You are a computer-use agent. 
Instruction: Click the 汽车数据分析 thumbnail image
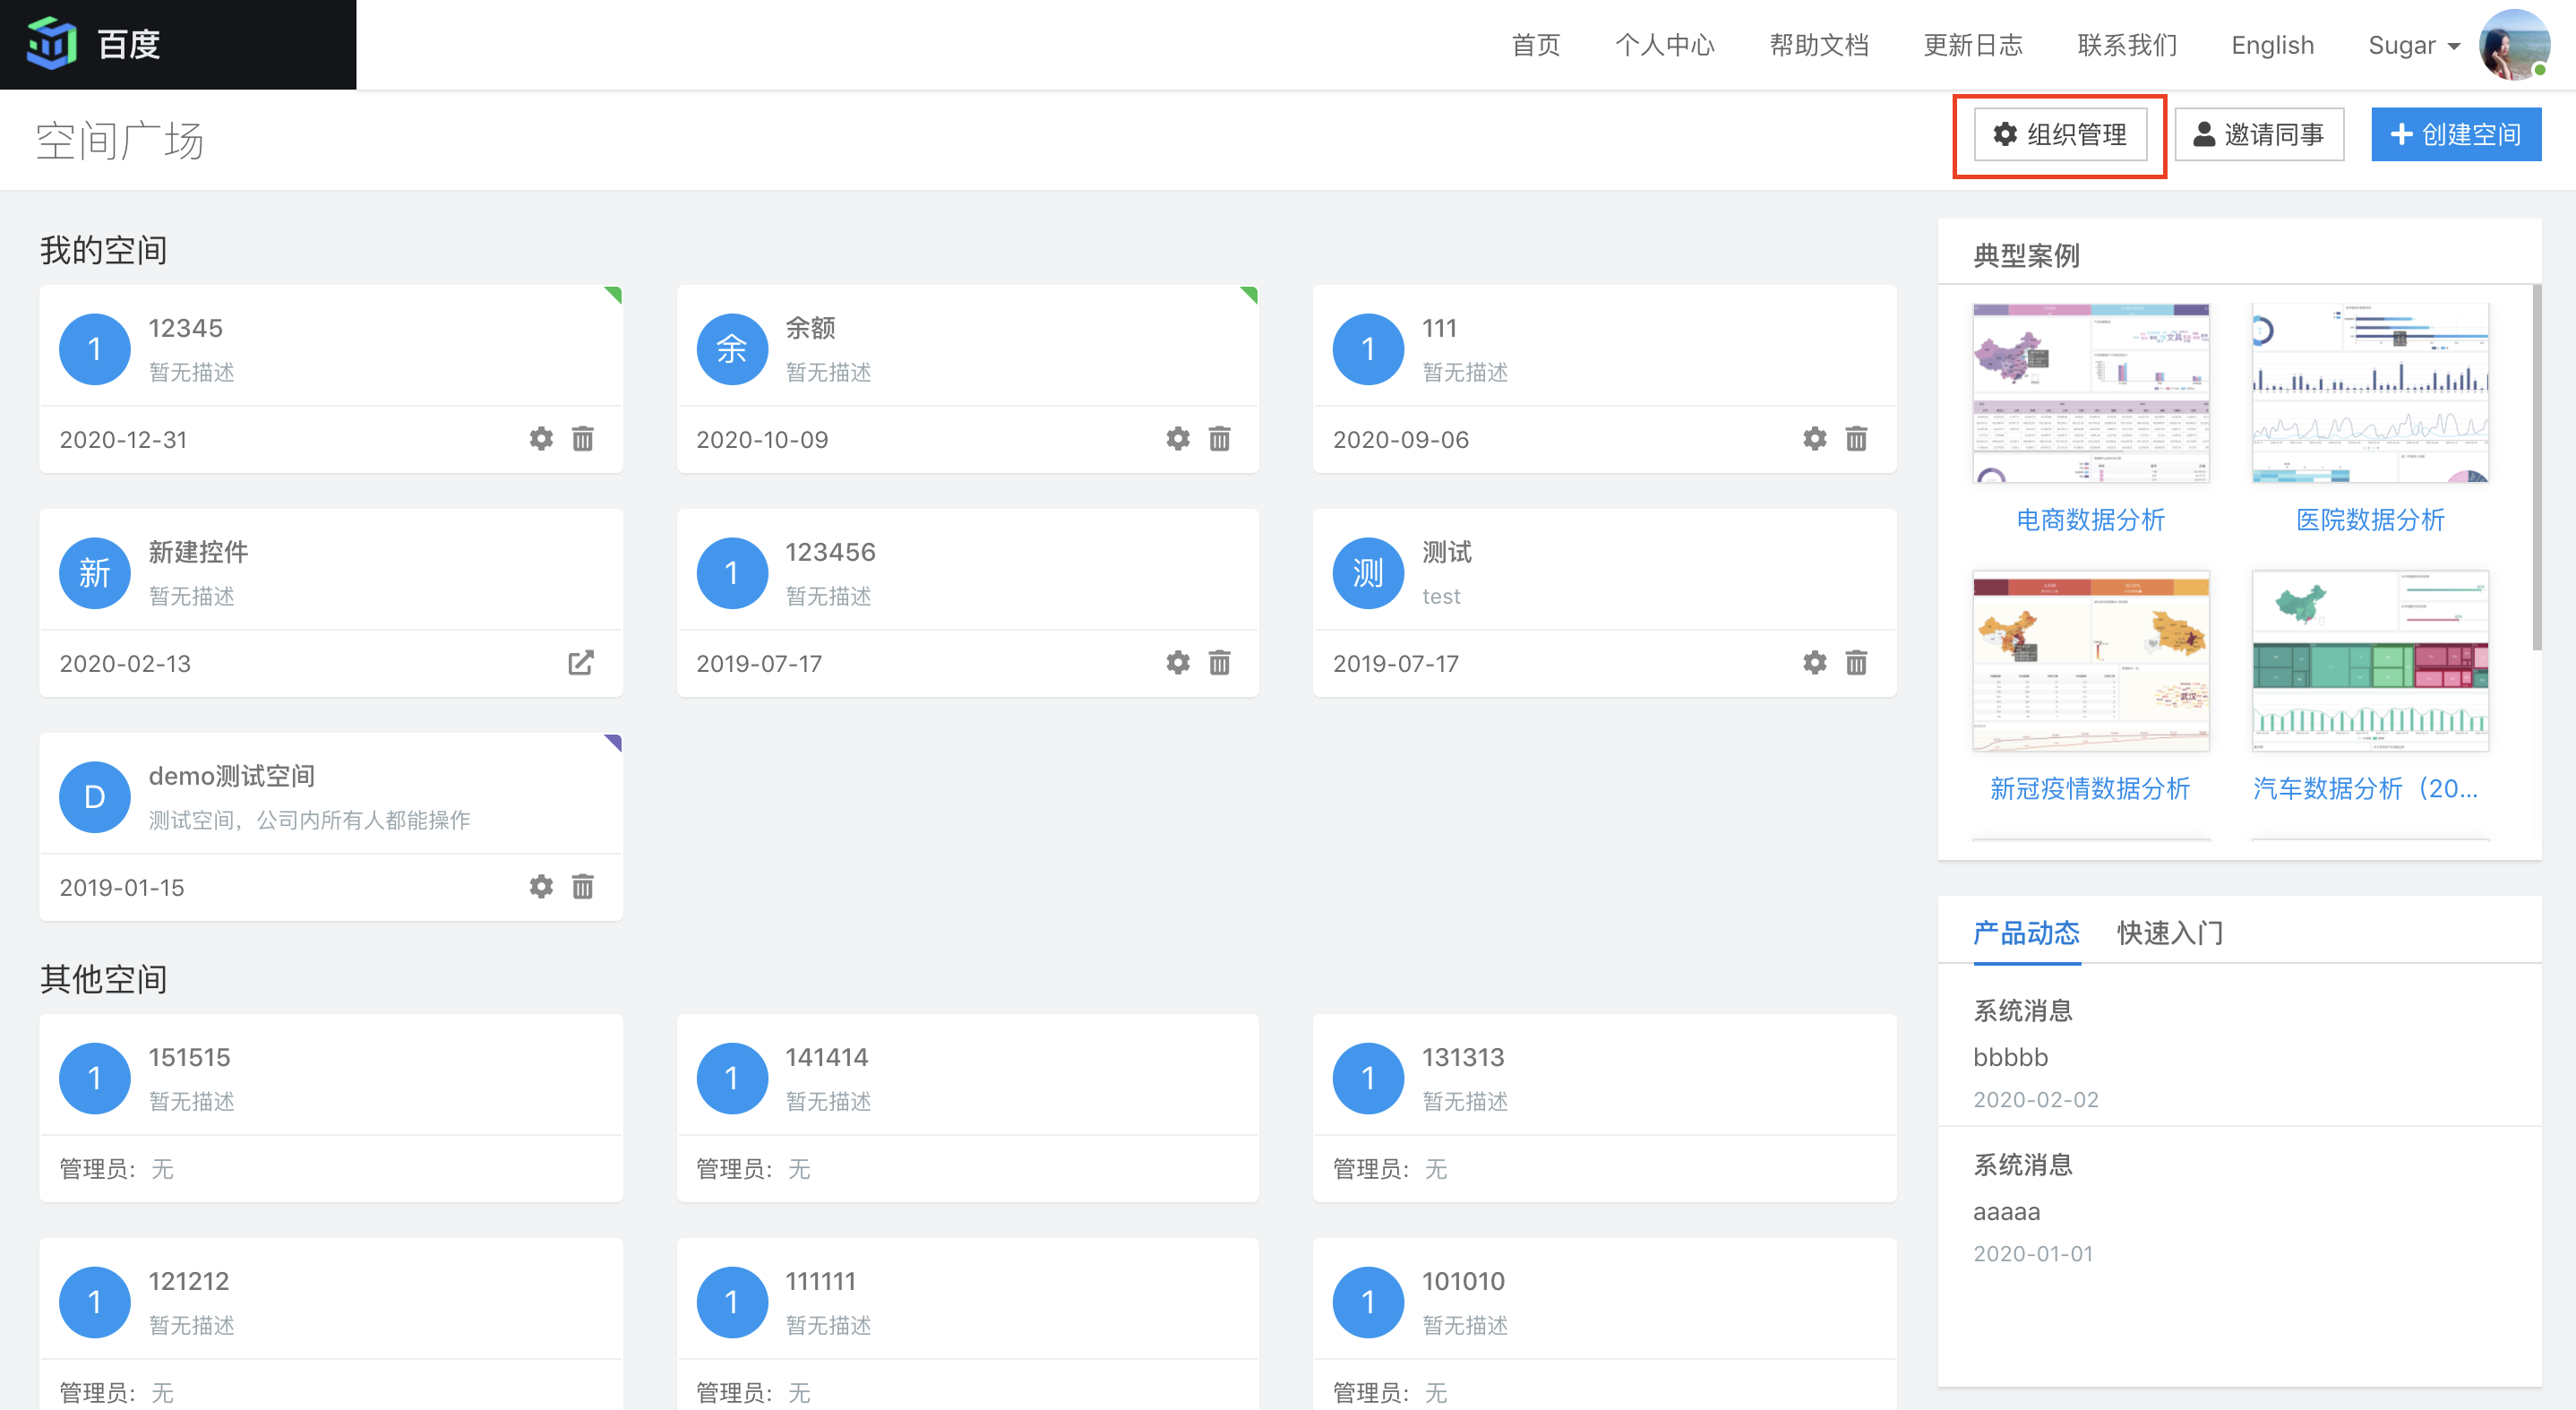pos(2370,661)
